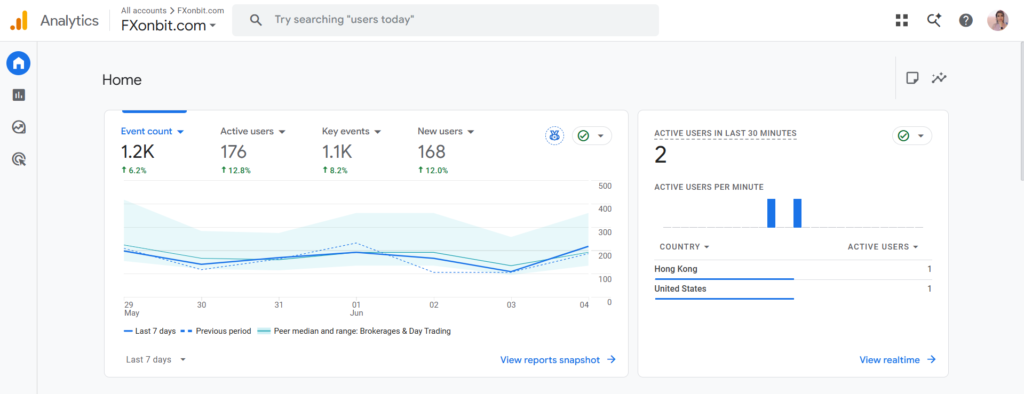Screen dimensions: 1024x394
Task: Click the Active Users Per Minute label
Action: pos(709,187)
